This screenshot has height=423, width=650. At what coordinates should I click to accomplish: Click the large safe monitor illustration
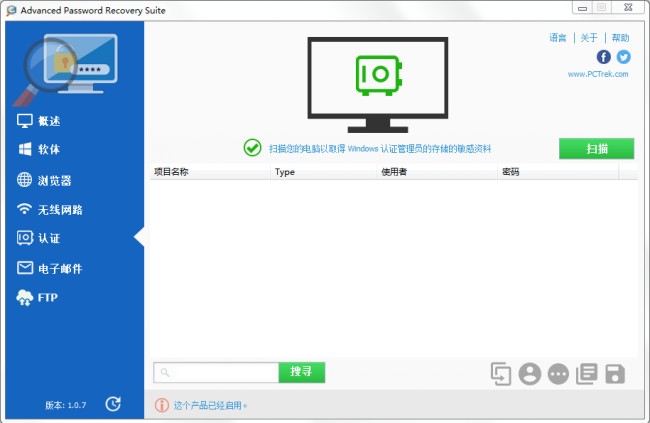point(378,85)
